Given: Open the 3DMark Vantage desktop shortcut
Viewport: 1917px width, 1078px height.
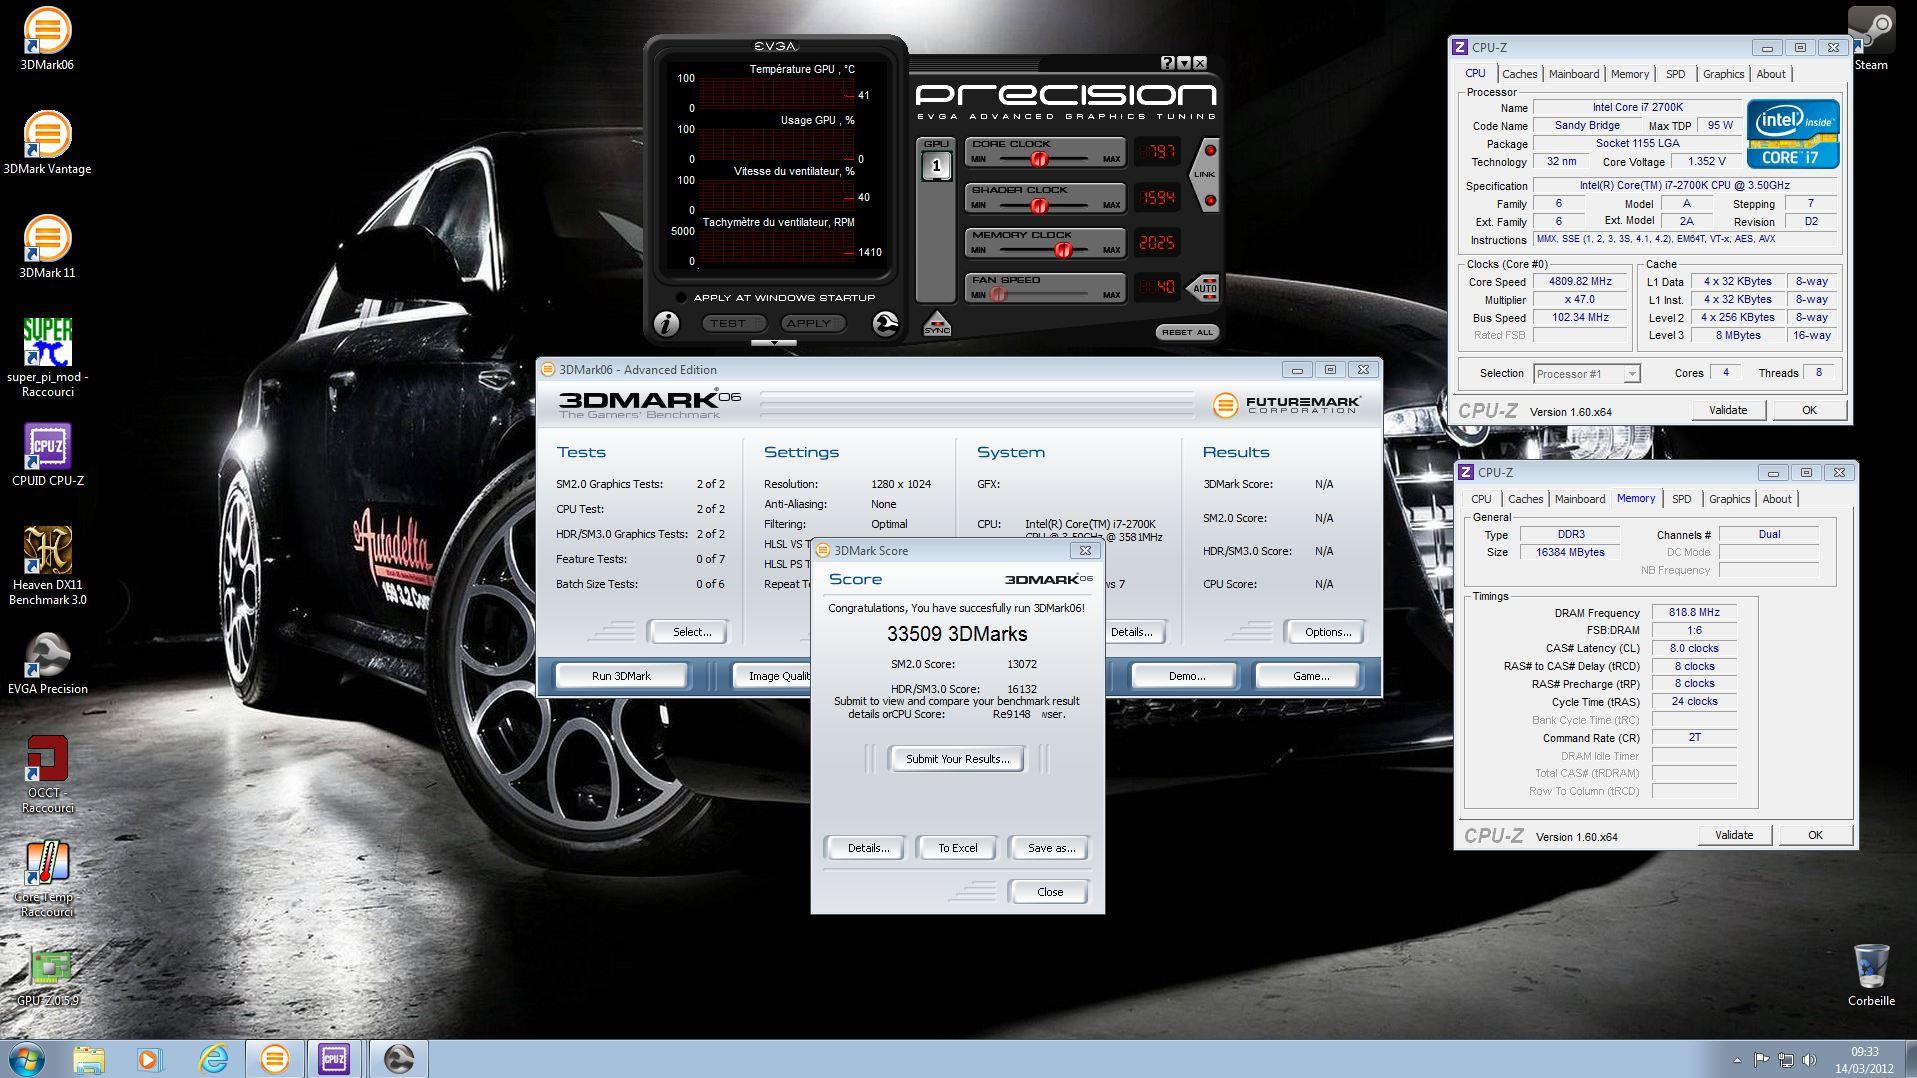Looking at the screenshot, I should click(47, 143).
